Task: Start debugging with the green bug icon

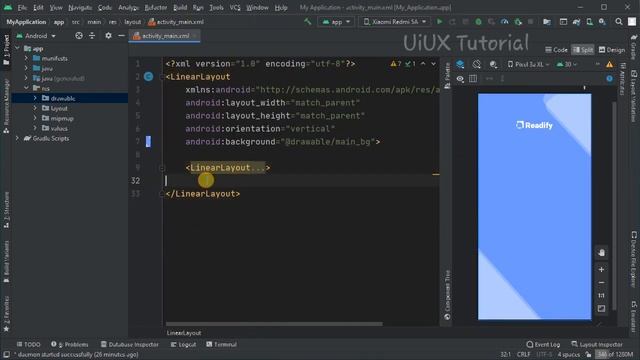Action: coord(478,22)
